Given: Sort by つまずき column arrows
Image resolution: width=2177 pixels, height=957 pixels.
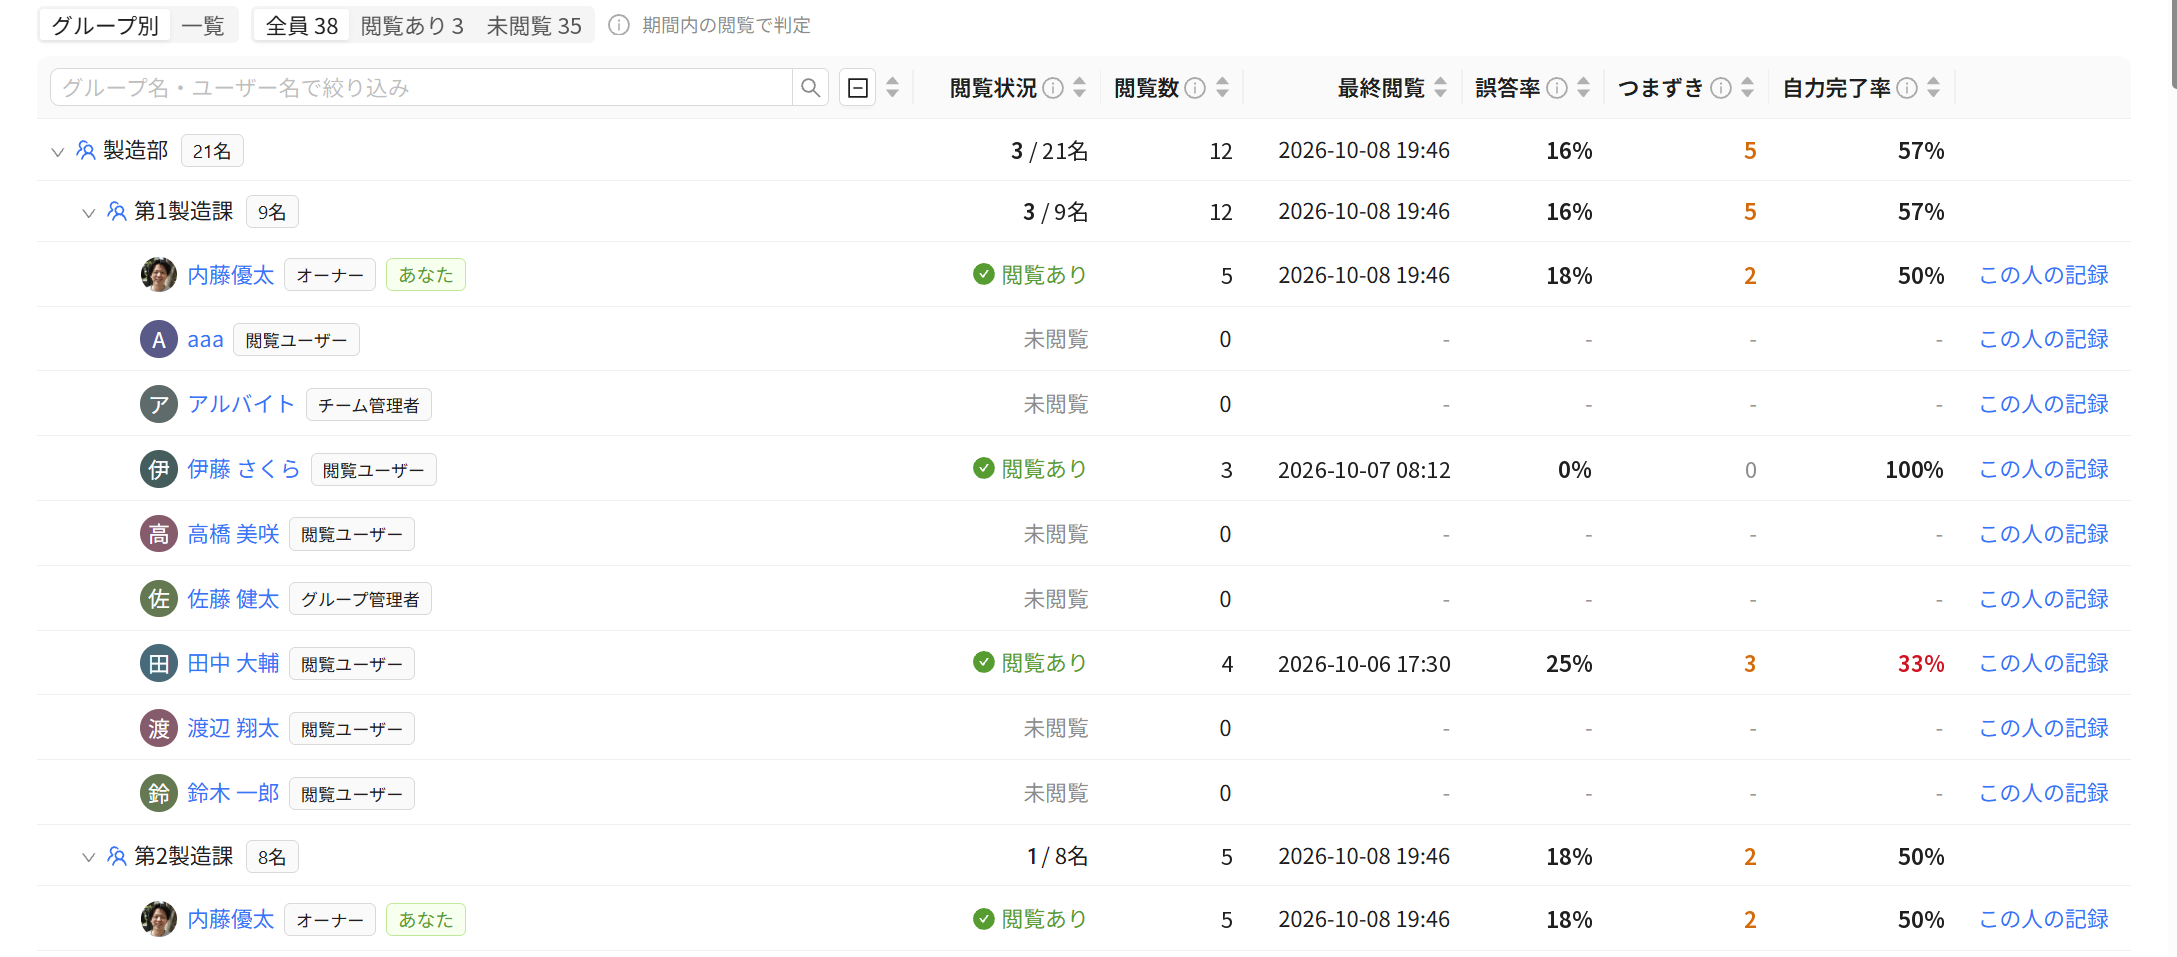Looking at the screenshot, I should click(1747, 88).
